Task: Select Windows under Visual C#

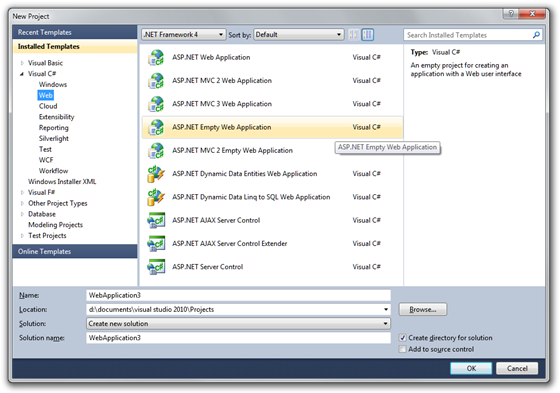Action: click(53, 85)
